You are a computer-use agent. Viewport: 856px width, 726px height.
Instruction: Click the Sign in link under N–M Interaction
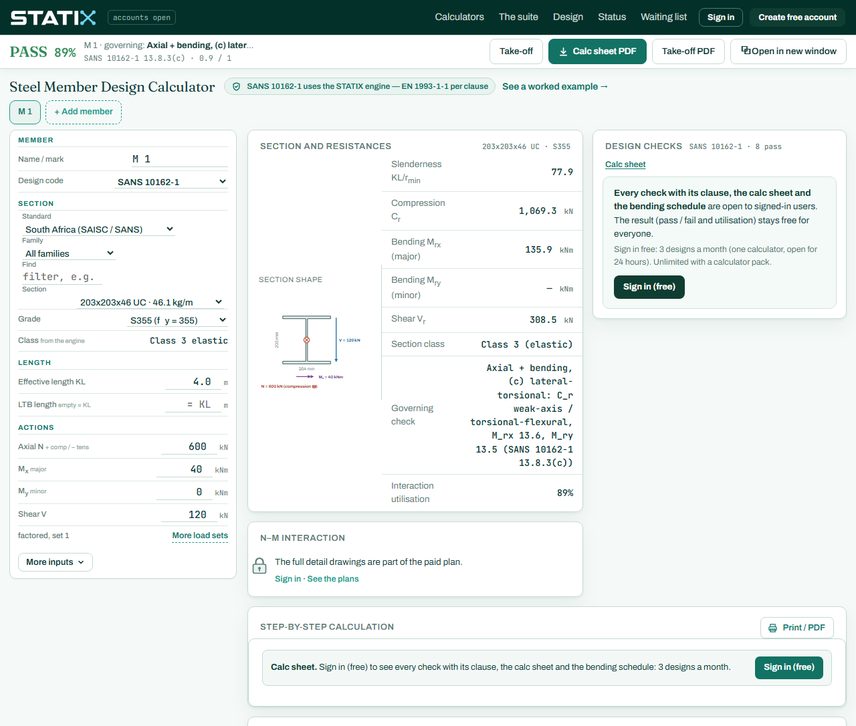tap(288, 579)
